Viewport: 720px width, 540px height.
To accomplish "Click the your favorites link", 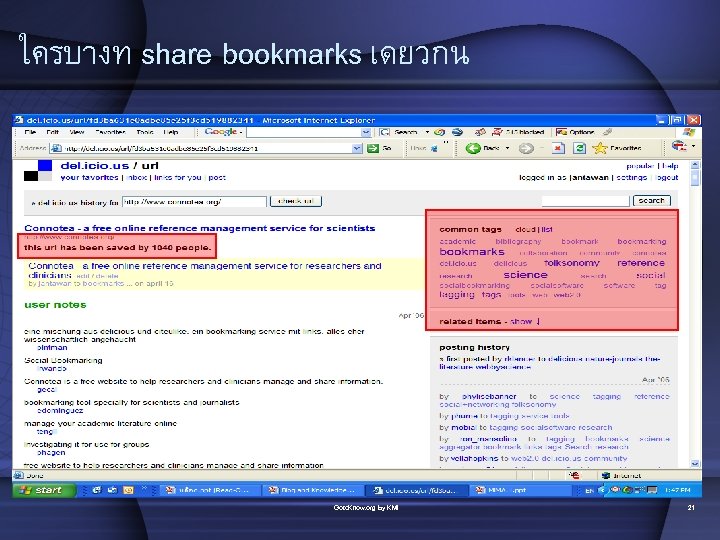I will (90, 177).
